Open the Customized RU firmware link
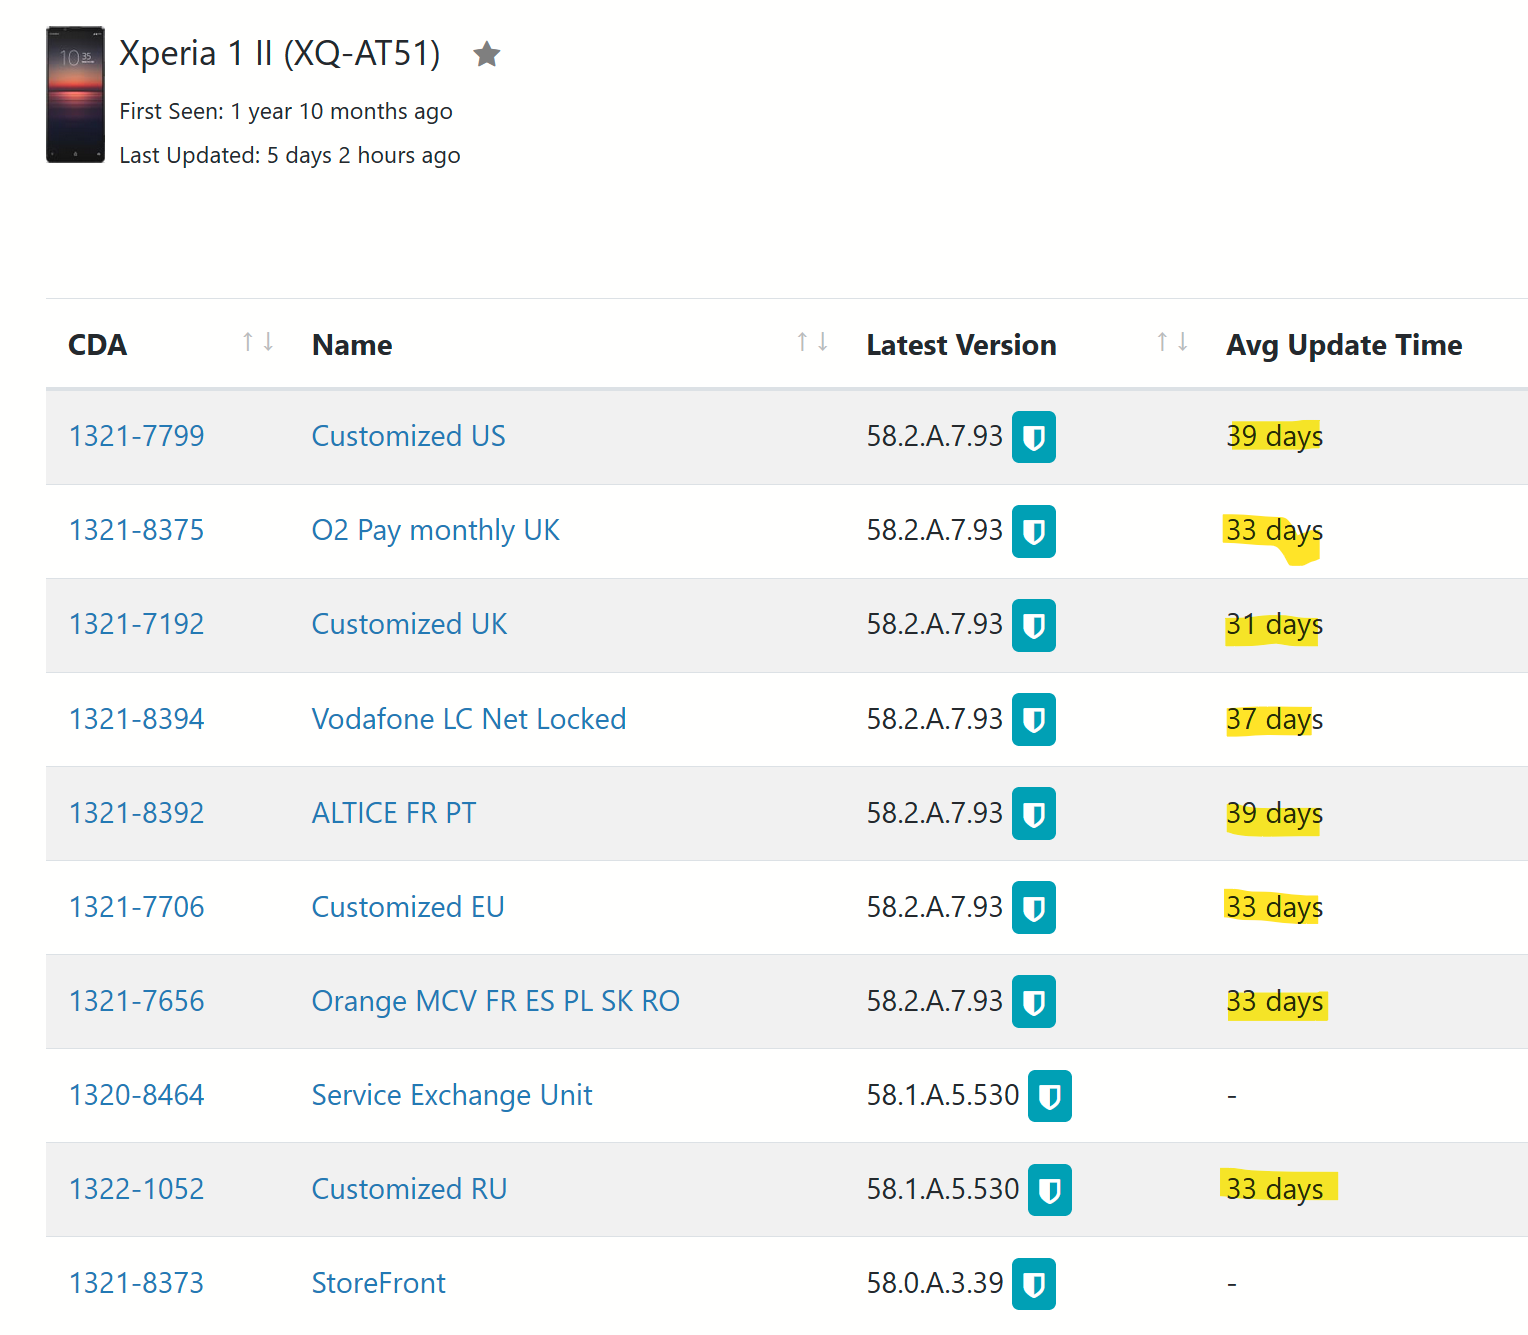1528x1335 pixels. coord(409,1189)
